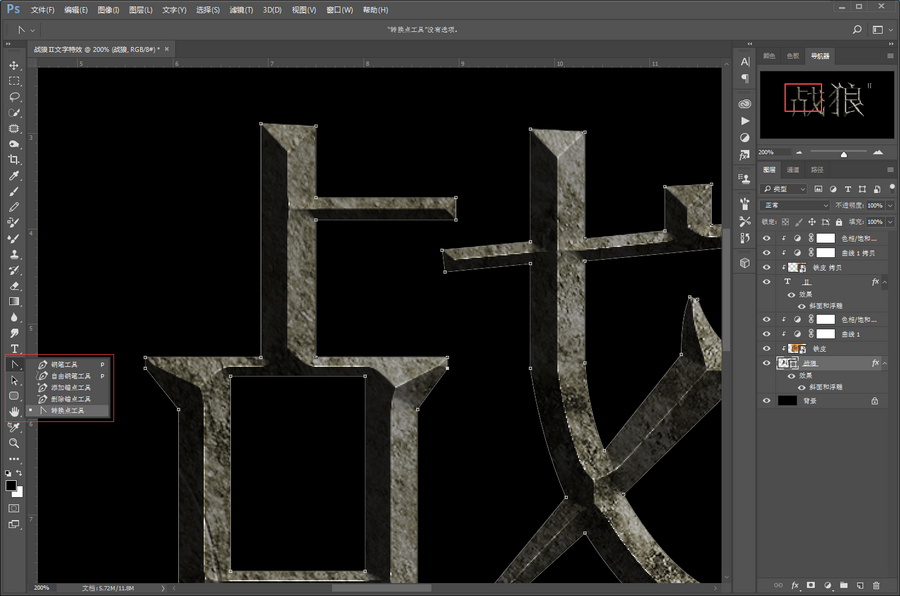900x596 pixels.
Task: Collapse the effects list on 战狼 layer
Action: [x=884, y=363]
